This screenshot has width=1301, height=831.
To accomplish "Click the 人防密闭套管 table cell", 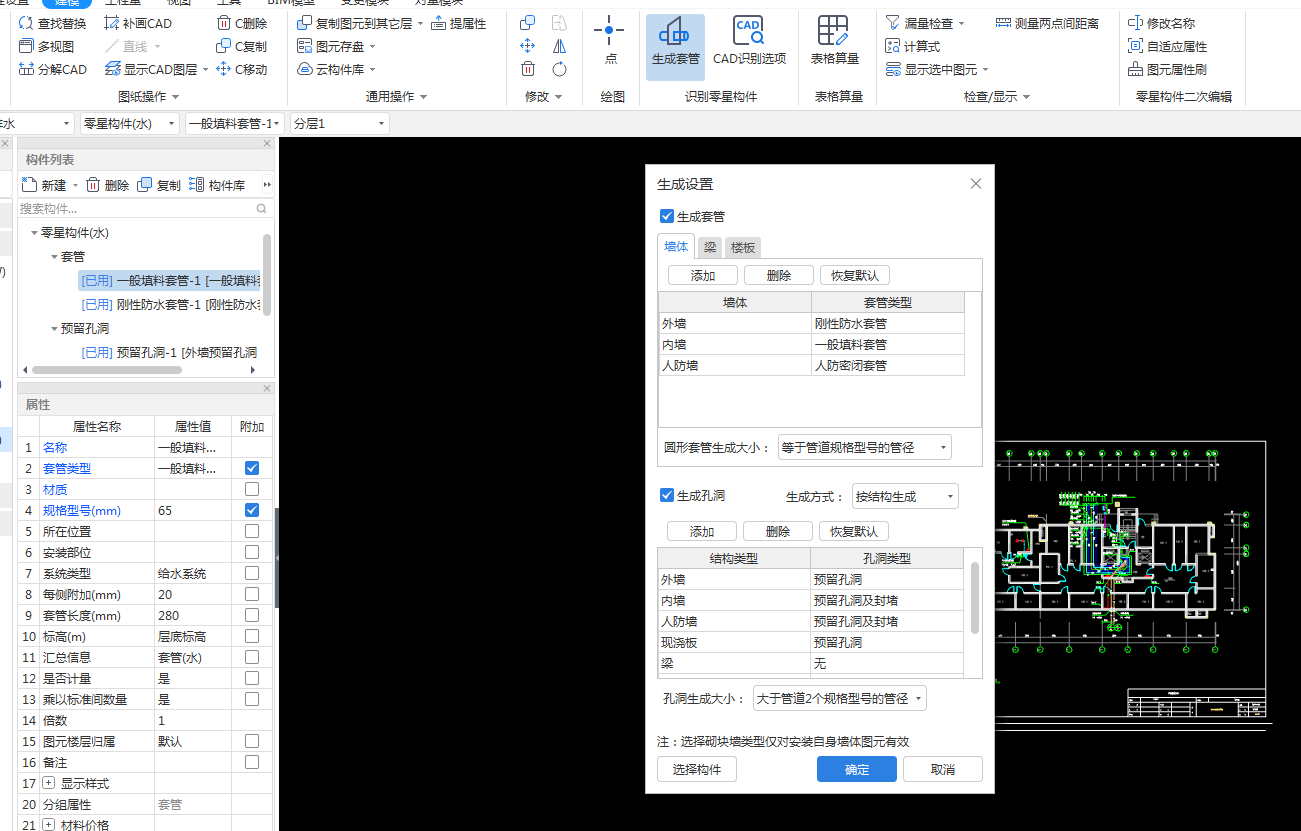I will [888, 366].
